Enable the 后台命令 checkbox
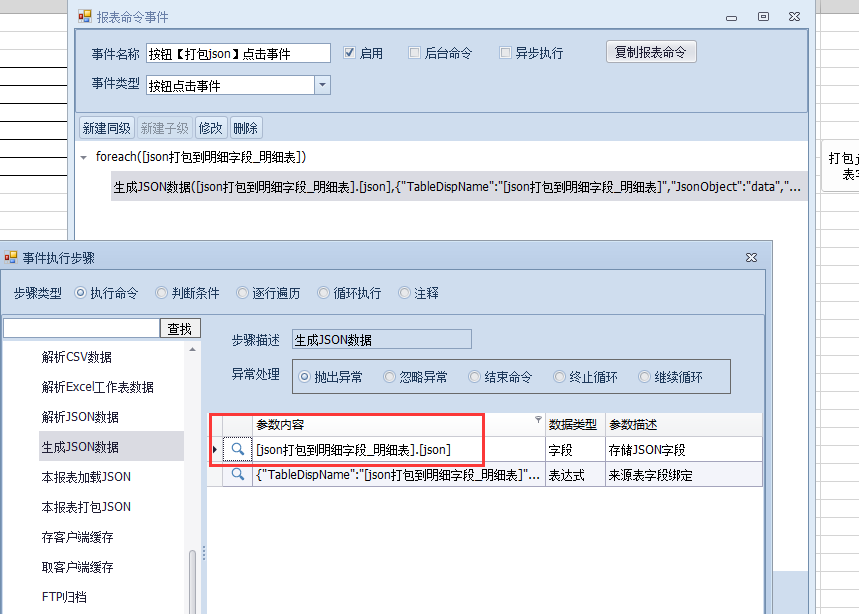The image size is (859, 614). (x=415, y=53)
